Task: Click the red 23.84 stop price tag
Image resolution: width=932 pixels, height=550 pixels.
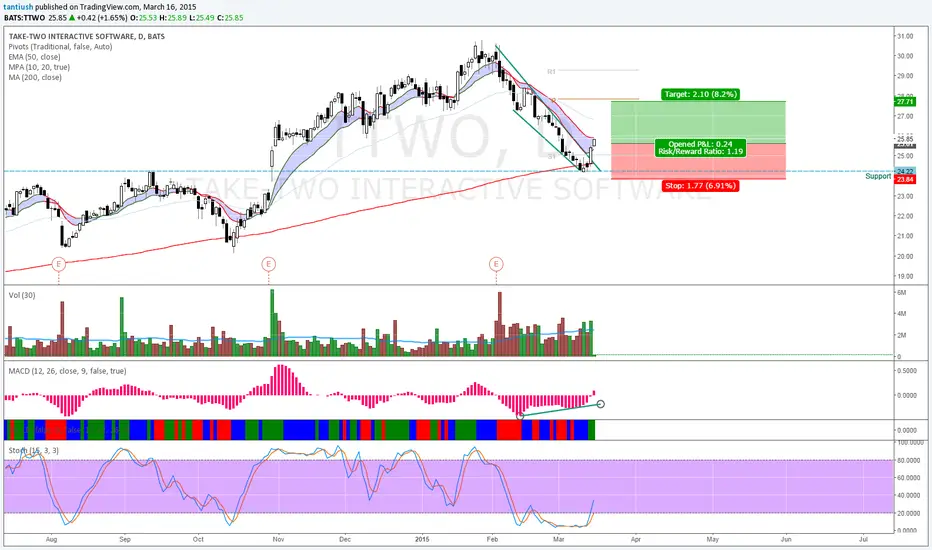Action: [x=905, y=180]
